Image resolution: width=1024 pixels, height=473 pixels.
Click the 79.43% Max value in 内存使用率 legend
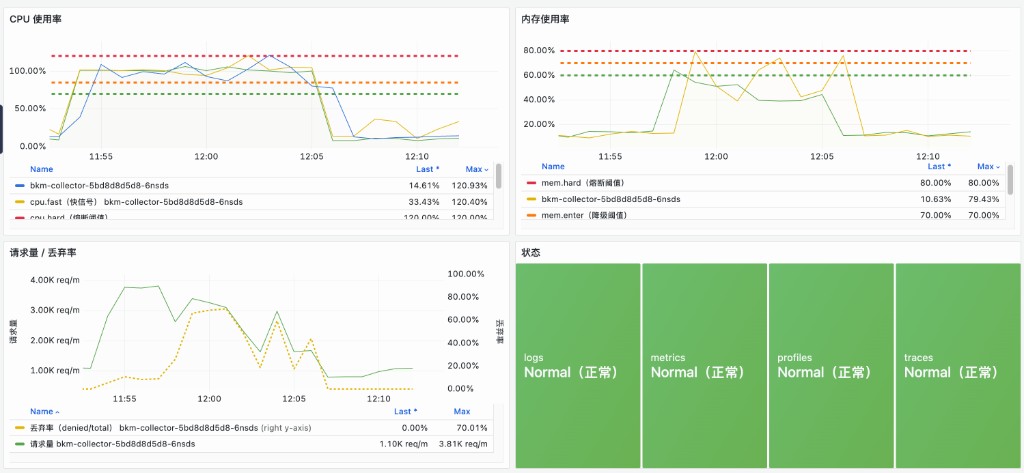tap(985, 199)
